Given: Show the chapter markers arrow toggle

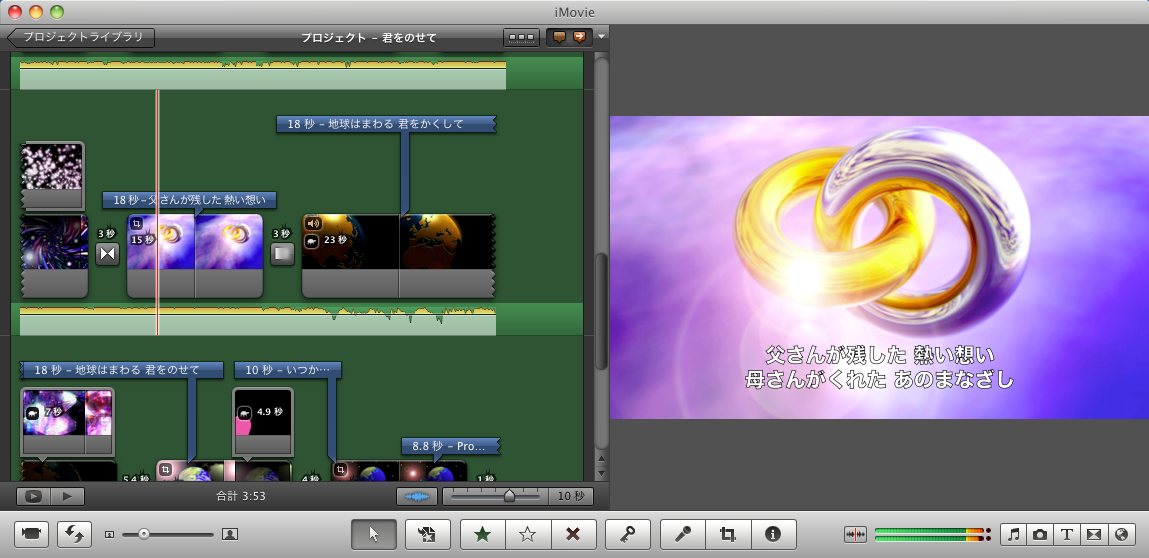Looking at the screenshot, I should coord(580,37).
